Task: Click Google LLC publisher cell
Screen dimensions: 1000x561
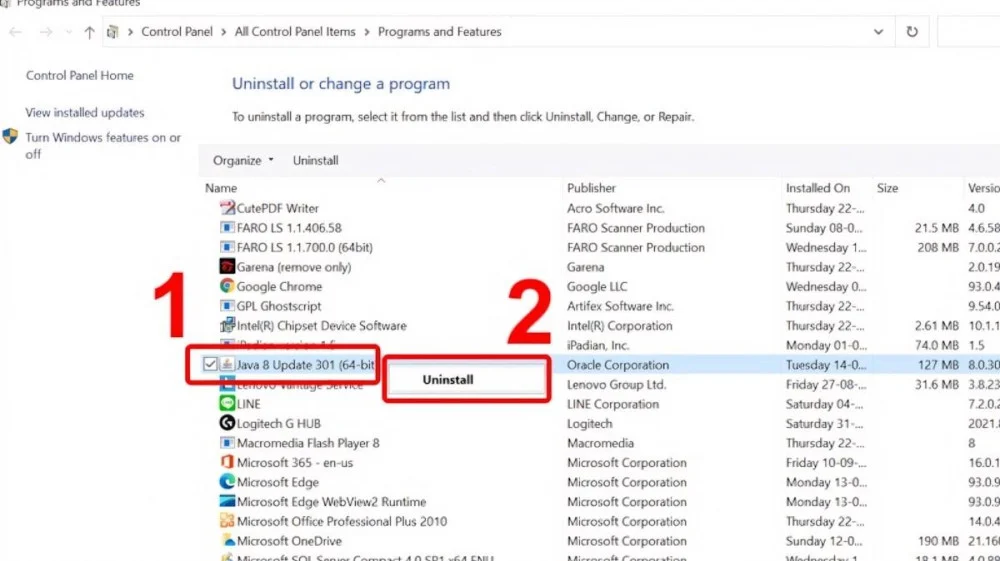Action: coord(597,287)
